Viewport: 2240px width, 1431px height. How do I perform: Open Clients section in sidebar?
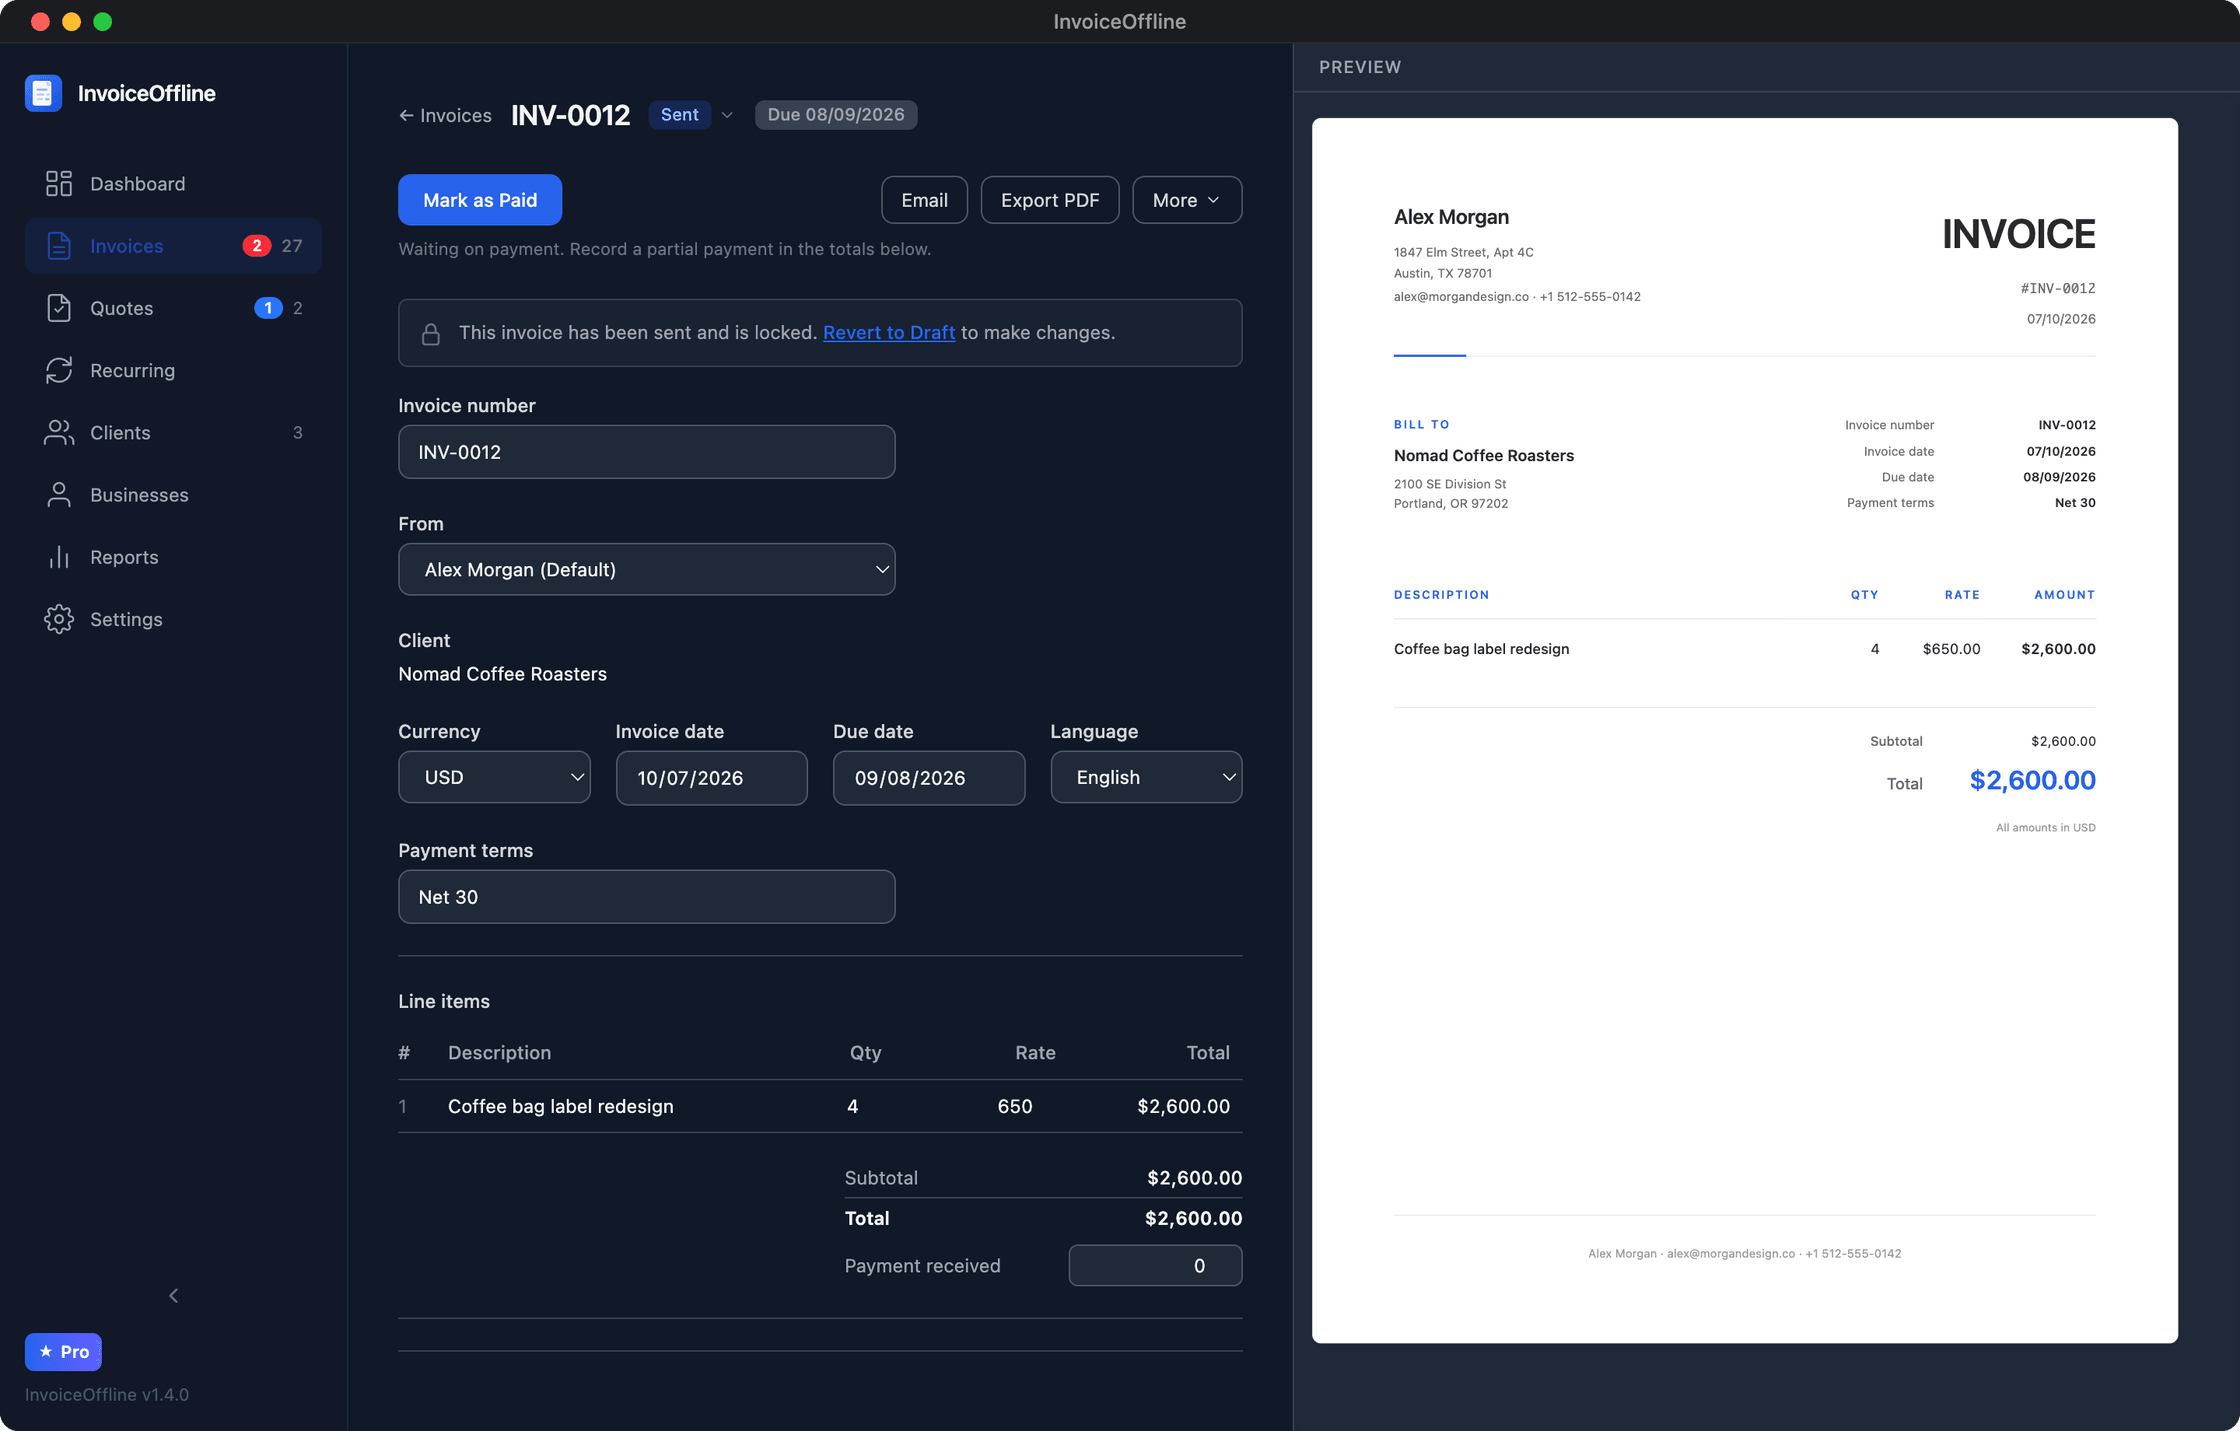(120, 433)
